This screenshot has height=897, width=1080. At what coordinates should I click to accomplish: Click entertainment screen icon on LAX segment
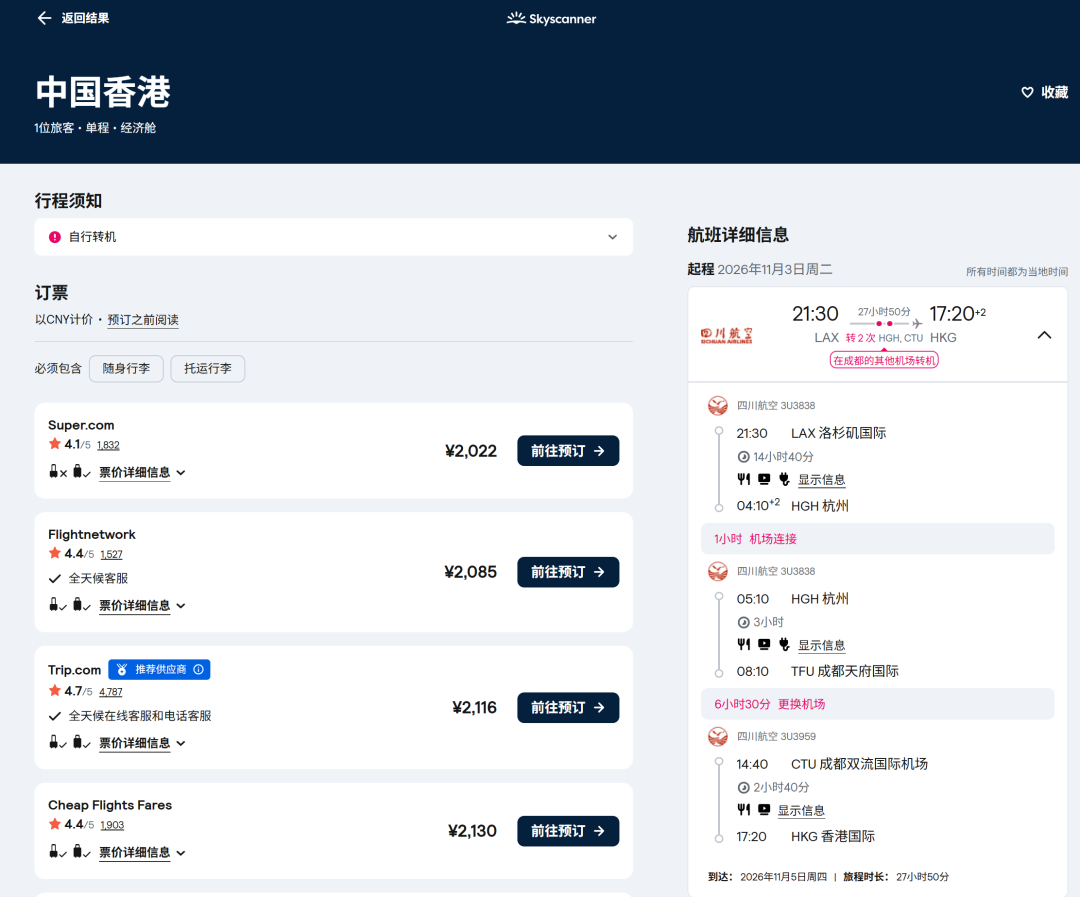point(764,479)
